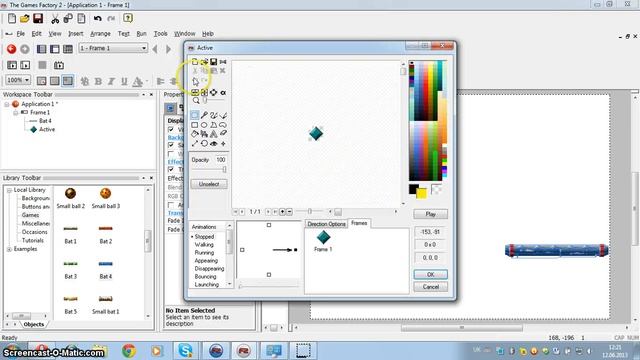The width and height of the screenshot is (640, 360).
Task: Click the Frame 1 thumbnail in the Frames tab
Action: pyautogui.click(x=323, y=241)
